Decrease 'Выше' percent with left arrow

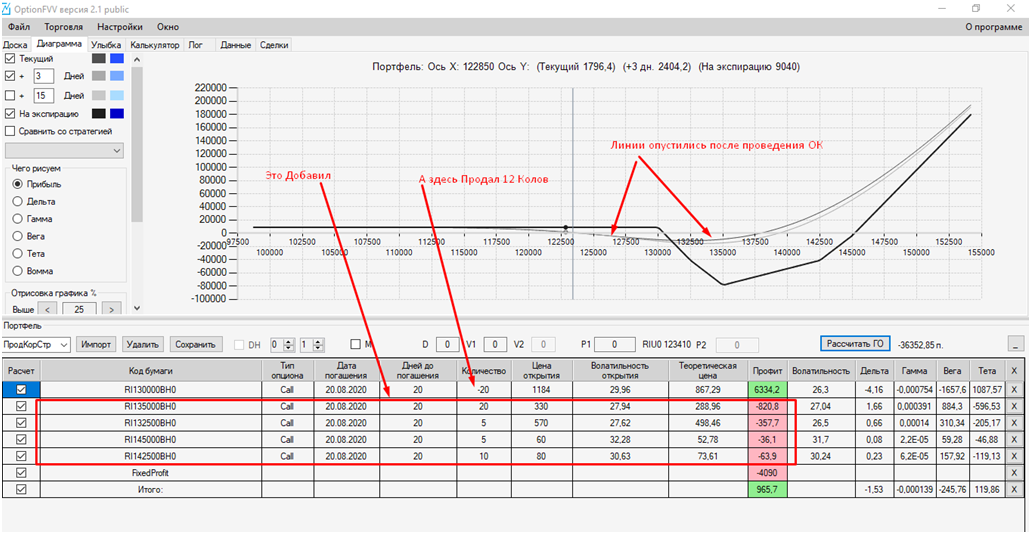[47, 308]
